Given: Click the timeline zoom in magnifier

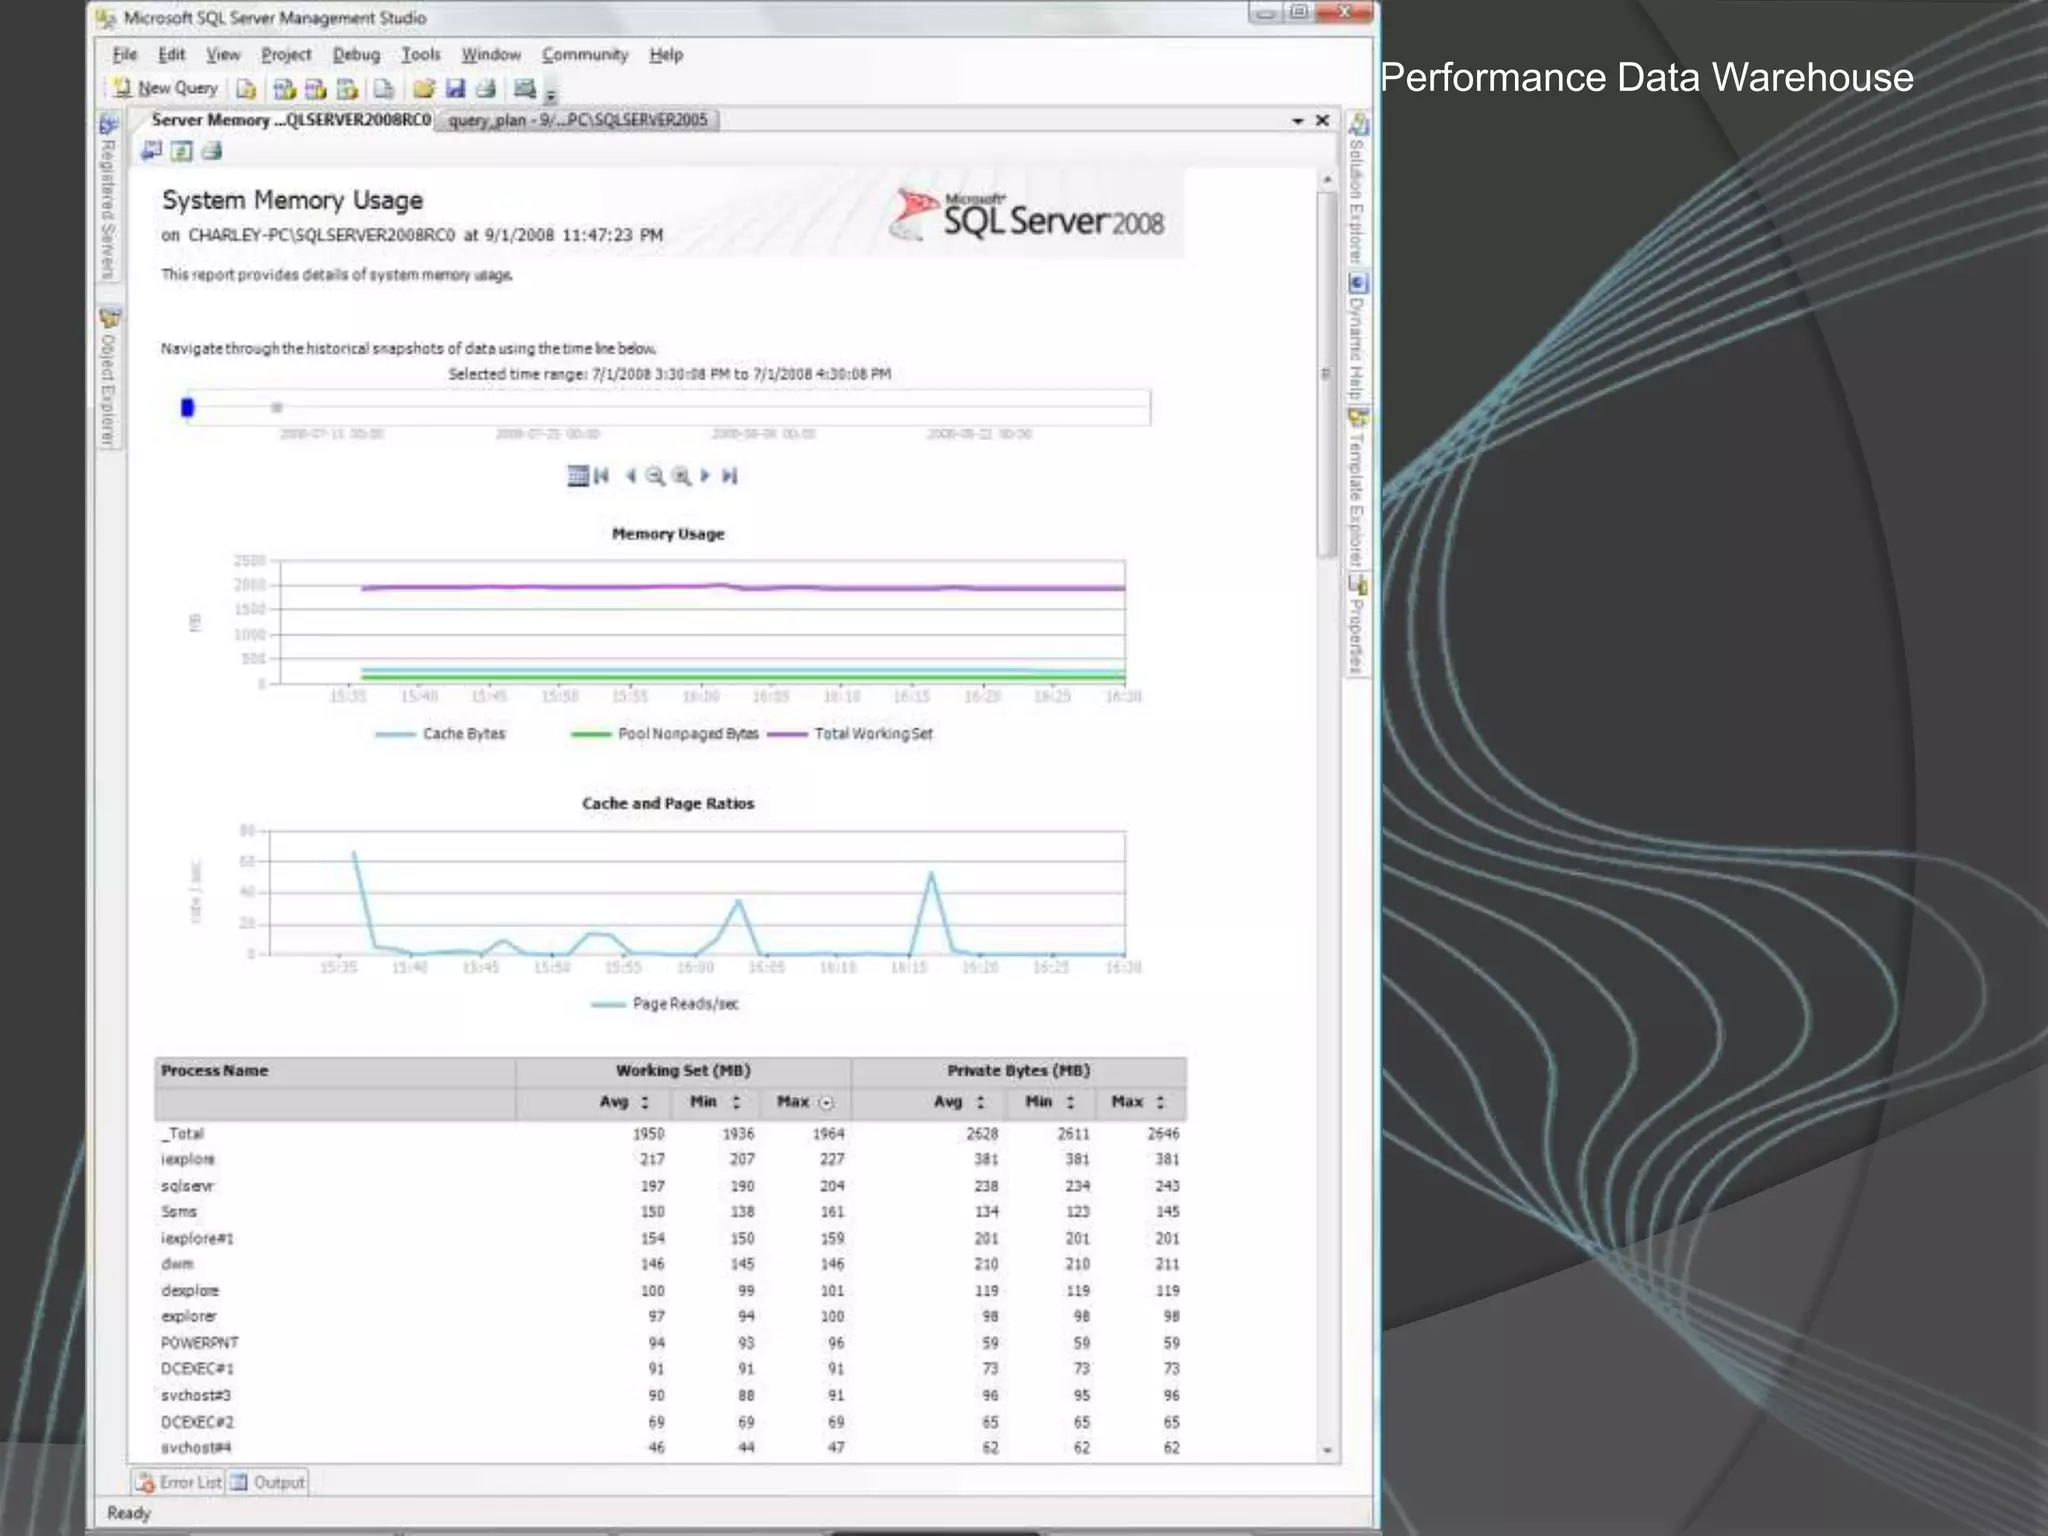Looking at the screenshot, I should (681, 476).
